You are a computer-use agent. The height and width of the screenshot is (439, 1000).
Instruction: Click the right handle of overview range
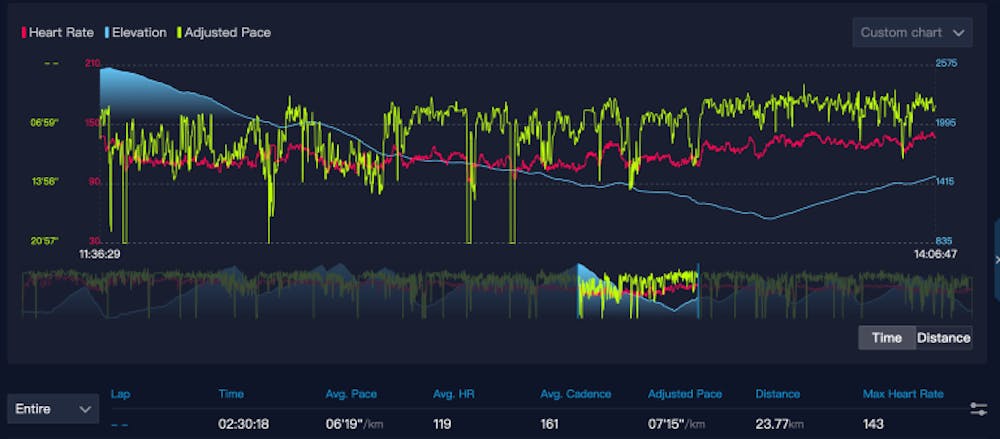click(x=697, y=291)
